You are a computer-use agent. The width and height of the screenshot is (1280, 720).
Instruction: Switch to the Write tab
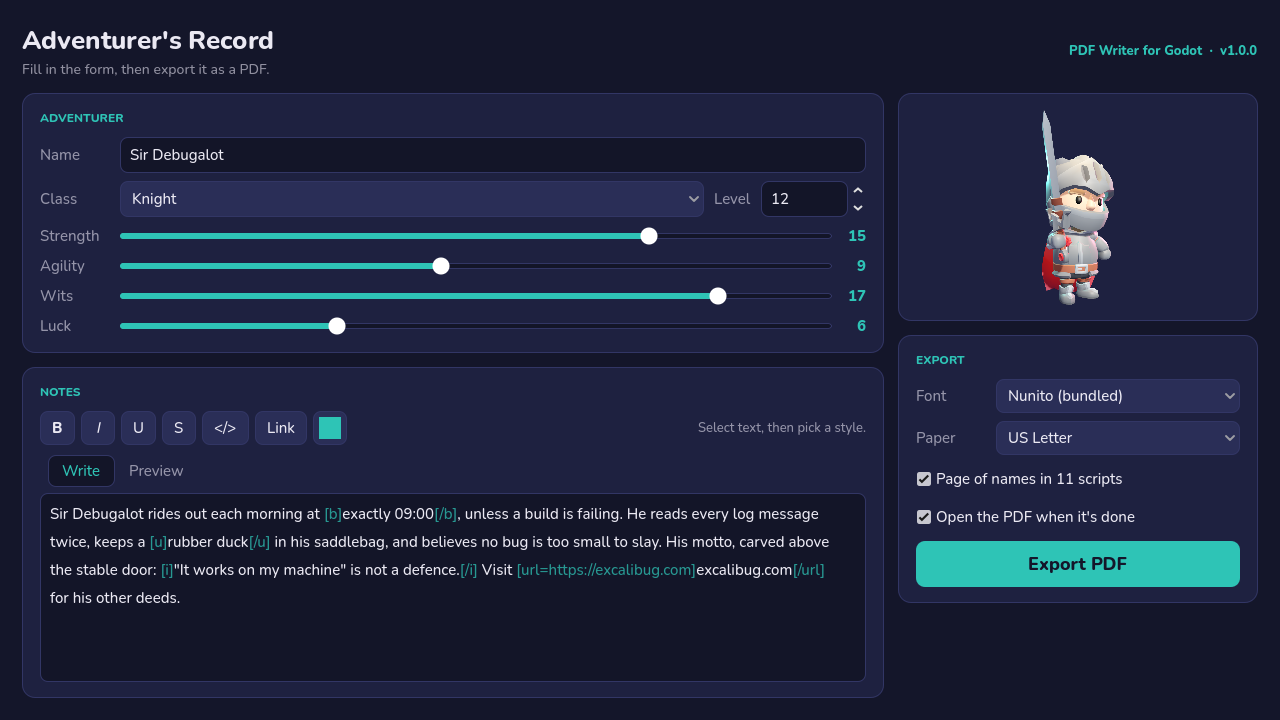(x=81, y=471)
